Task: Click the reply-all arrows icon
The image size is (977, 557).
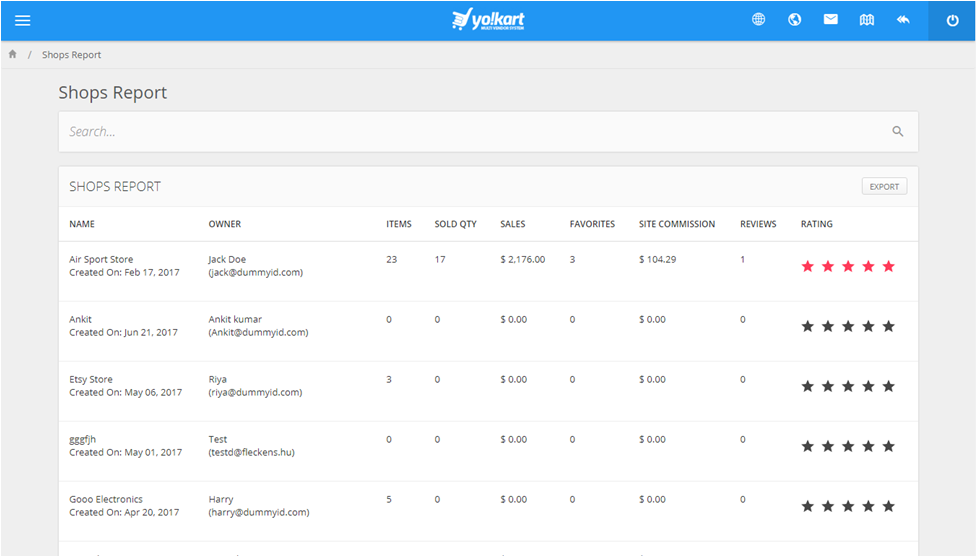Action: [x=903, y=20]
